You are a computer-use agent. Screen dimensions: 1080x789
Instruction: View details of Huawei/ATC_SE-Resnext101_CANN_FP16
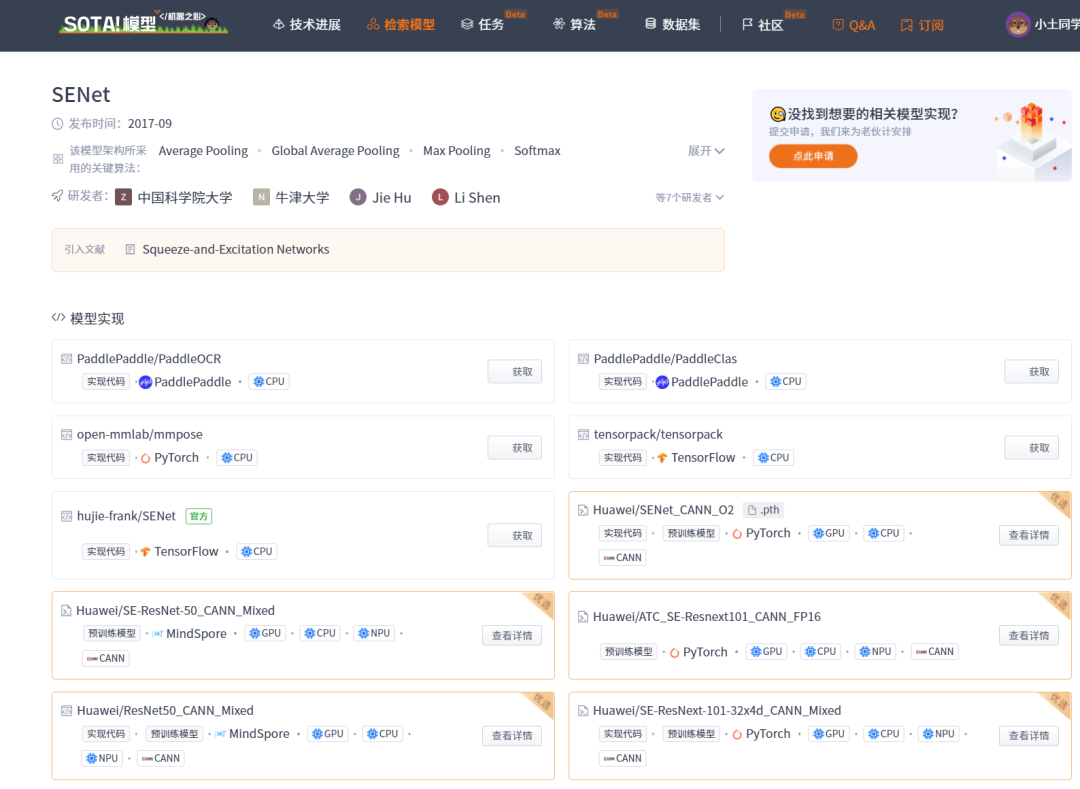click(x=1029, y=635)
